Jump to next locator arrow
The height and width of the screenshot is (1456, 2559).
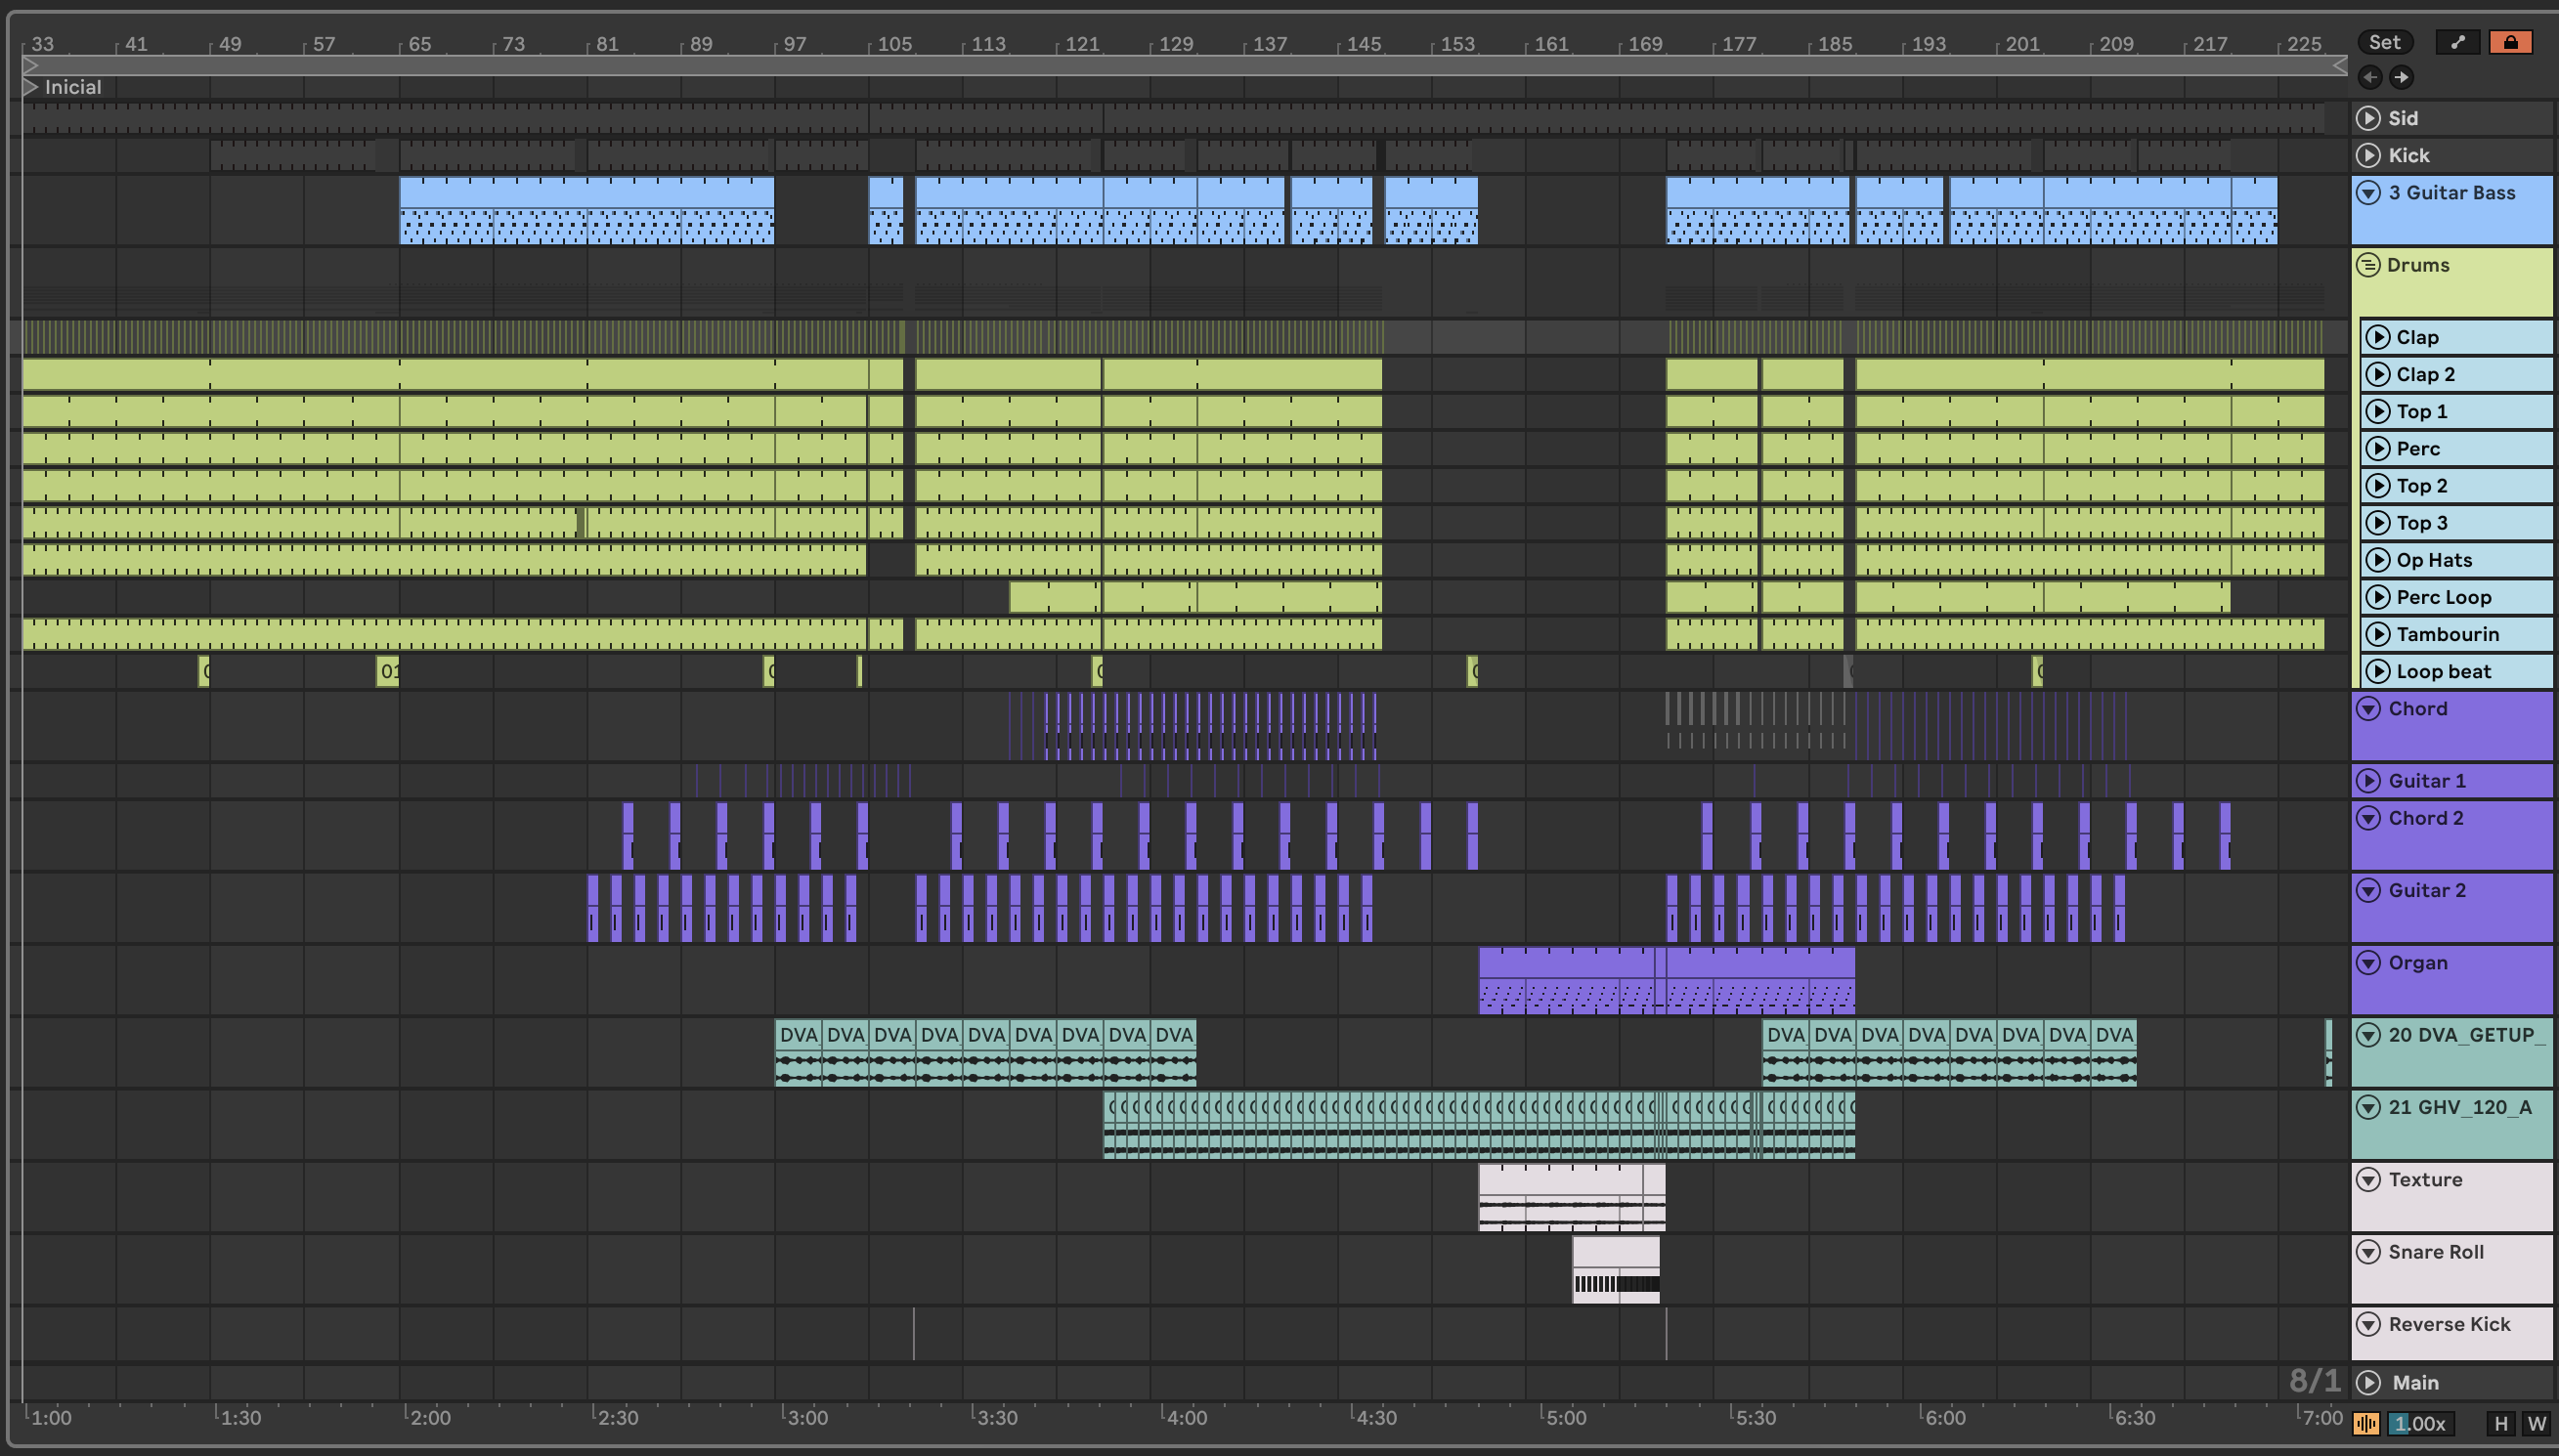[2401, 77]
